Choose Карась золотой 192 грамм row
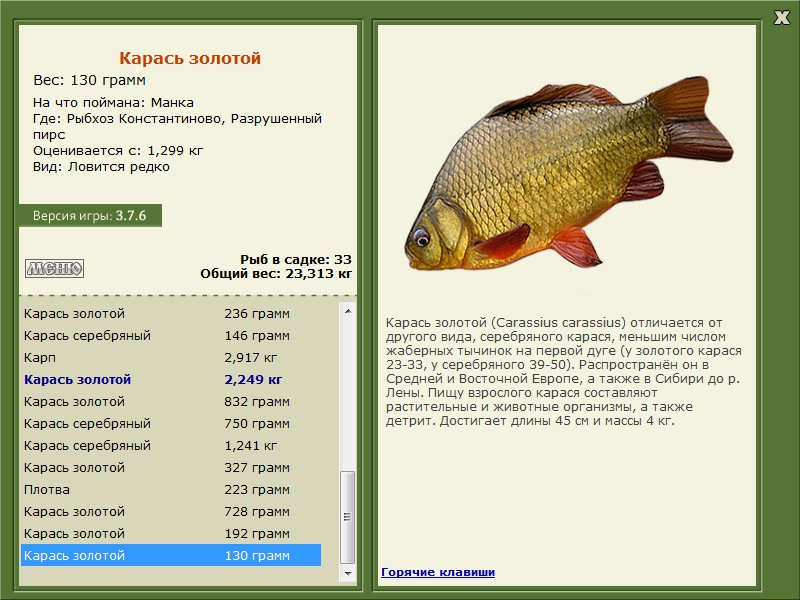 click(x=170, y=534)
